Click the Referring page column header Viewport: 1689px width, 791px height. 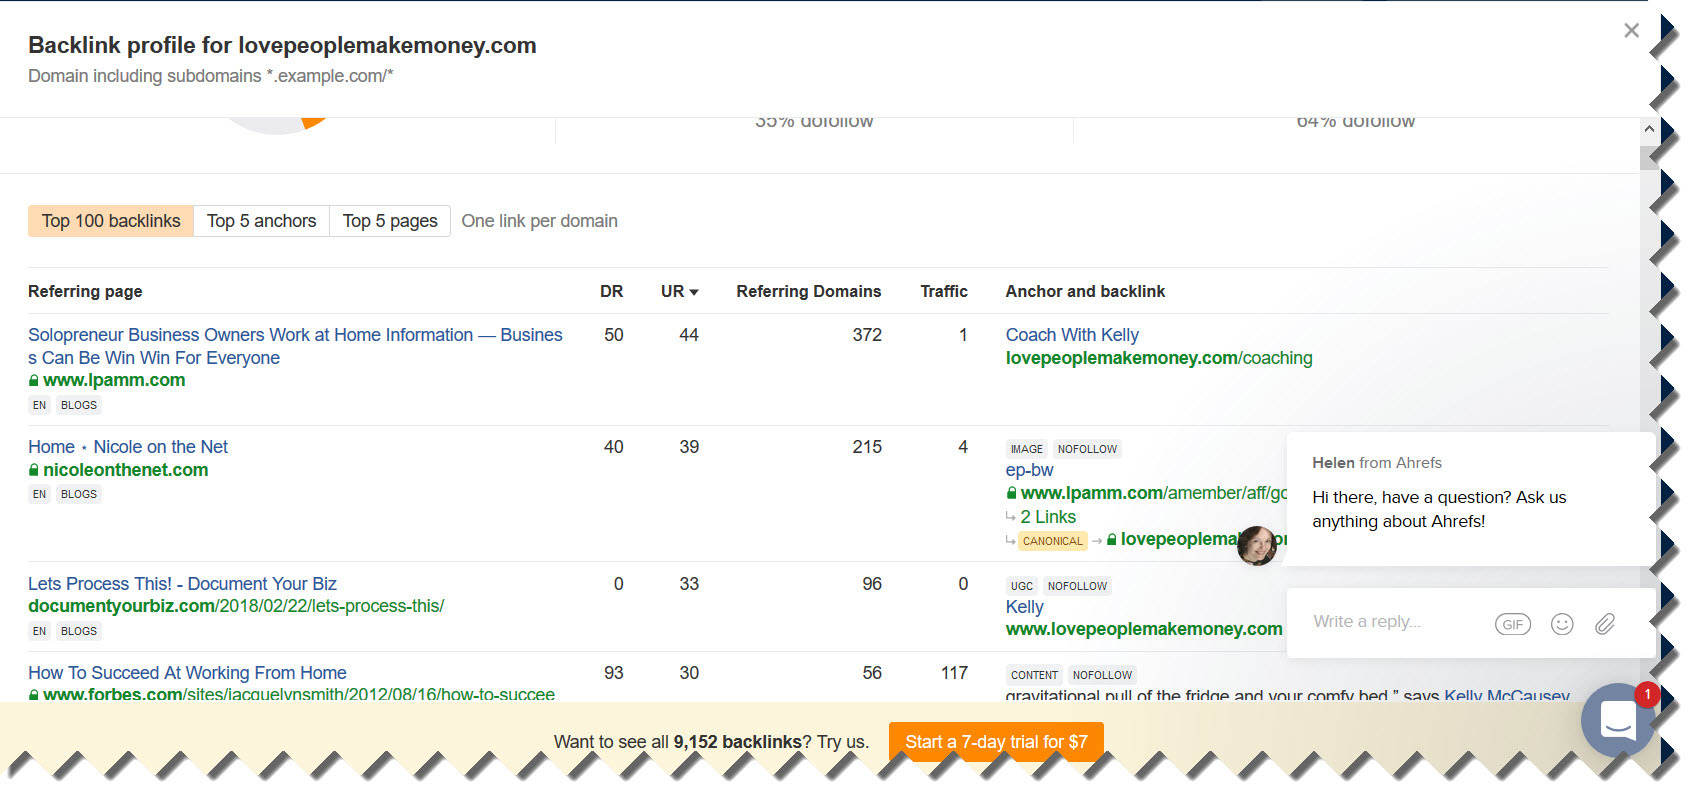click(85, 291)
